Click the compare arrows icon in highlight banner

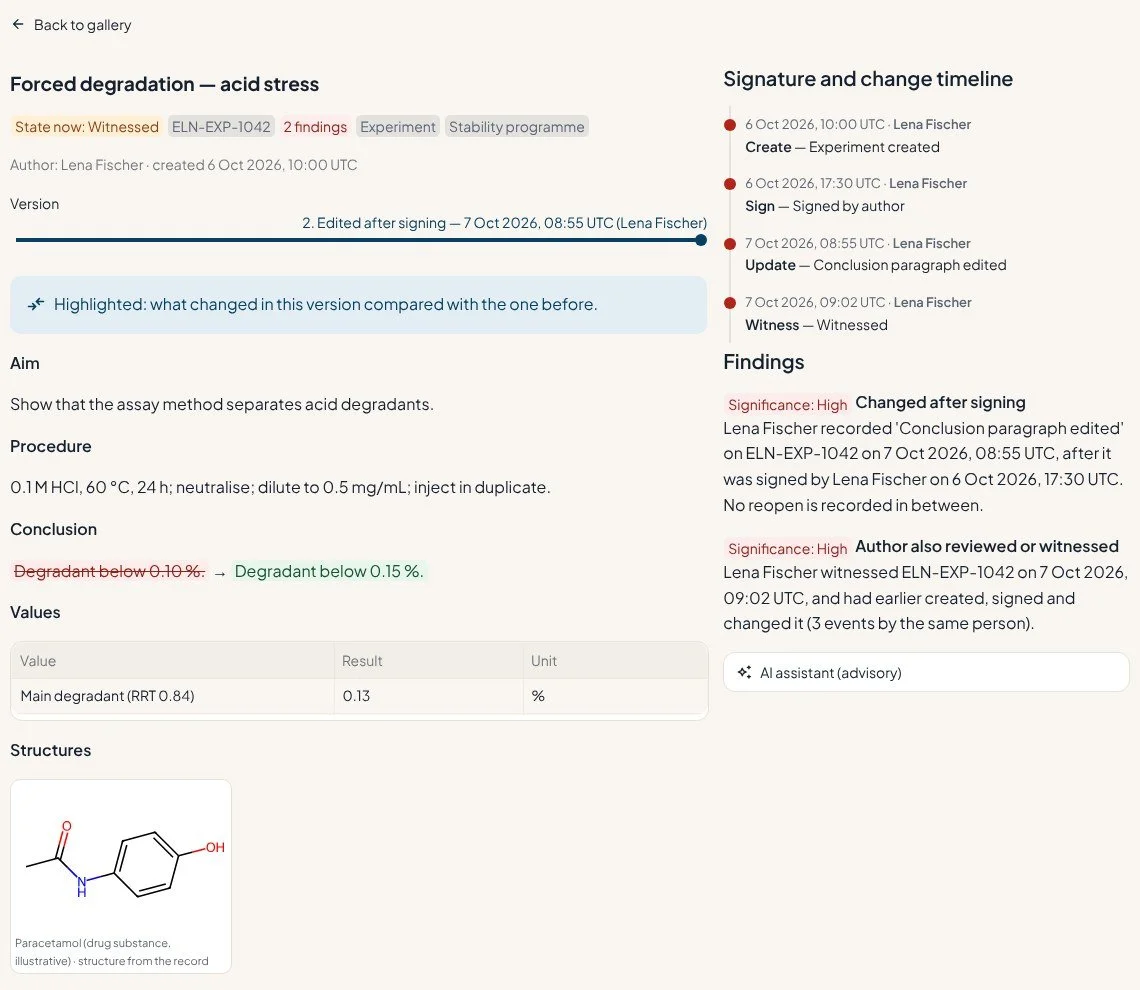36,304
